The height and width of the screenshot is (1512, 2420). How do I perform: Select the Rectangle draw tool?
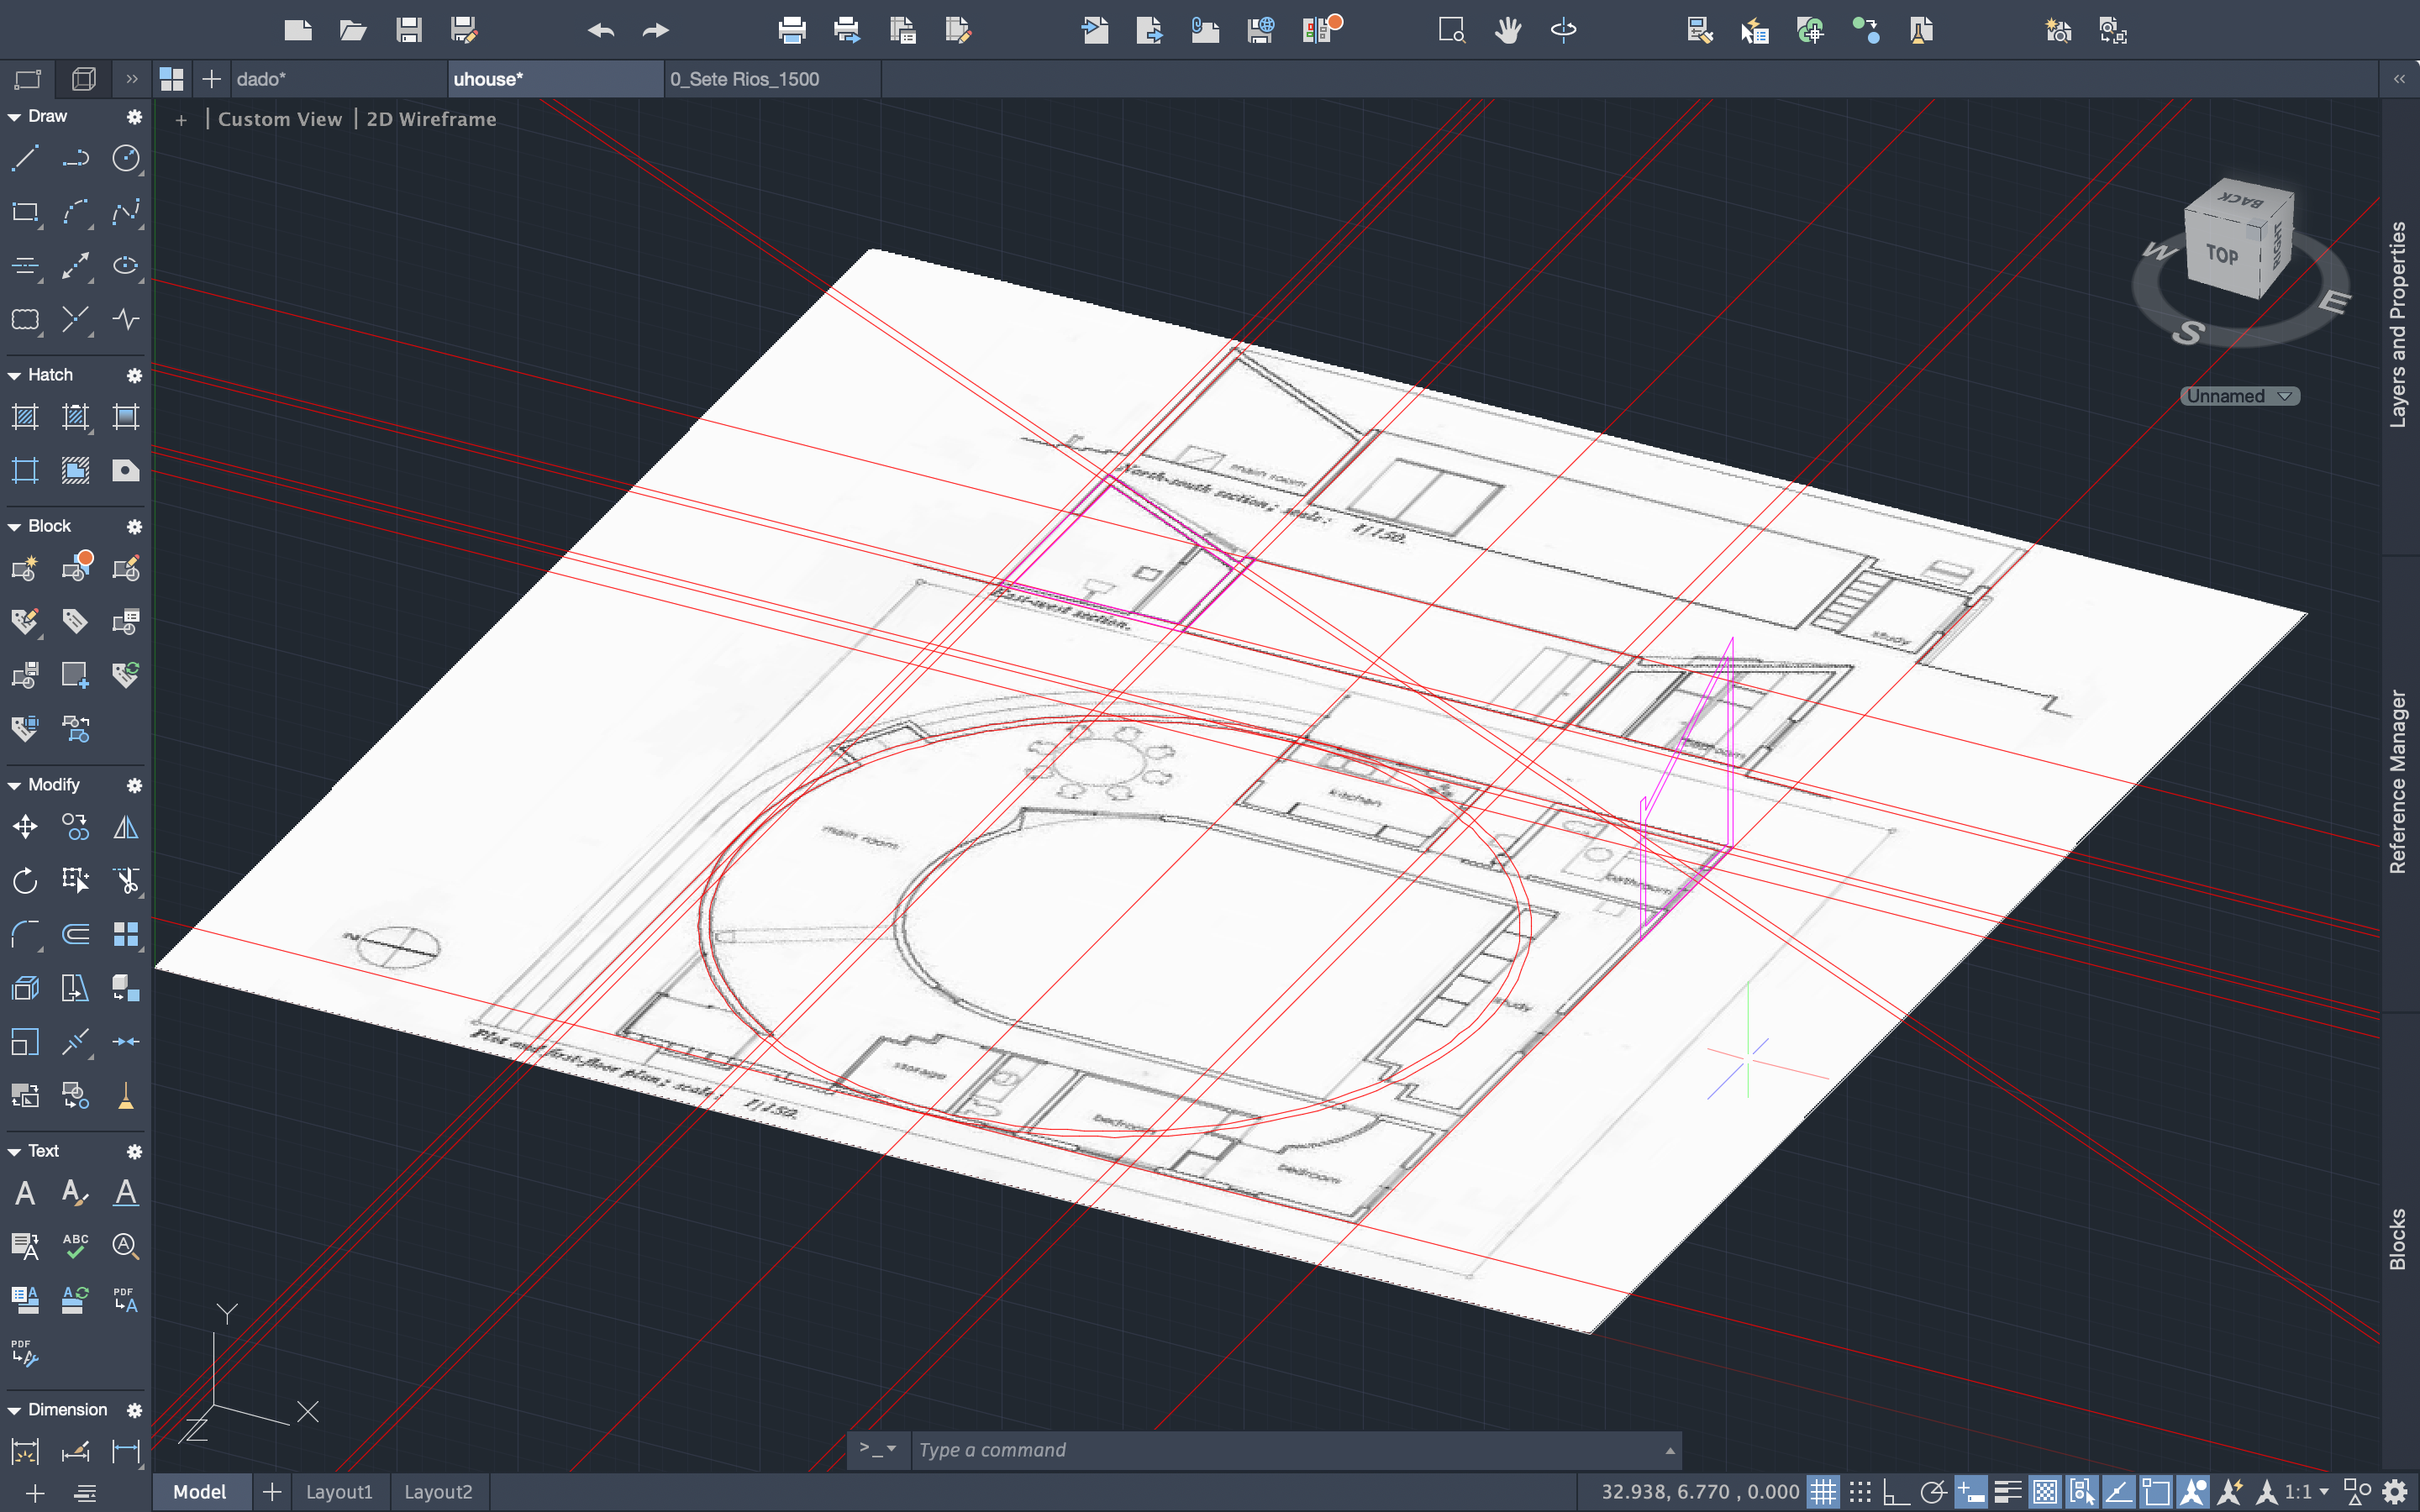coord(25,212)
